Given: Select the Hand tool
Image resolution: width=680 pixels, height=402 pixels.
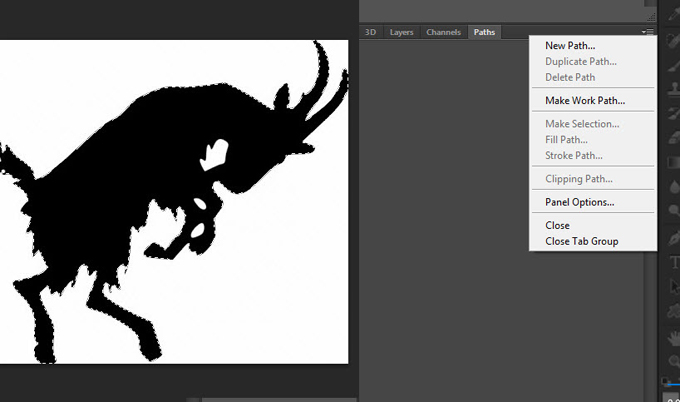Looking at the screenshot, I should pos(674,337).
